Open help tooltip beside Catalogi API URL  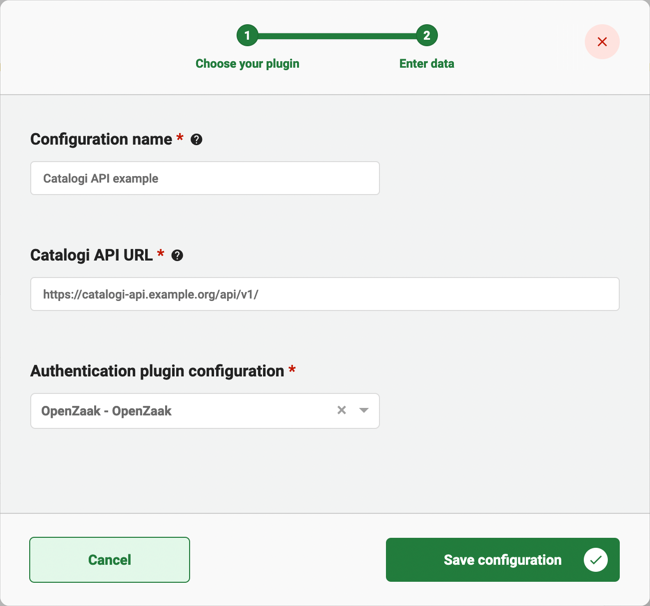(x=177, y=256)
